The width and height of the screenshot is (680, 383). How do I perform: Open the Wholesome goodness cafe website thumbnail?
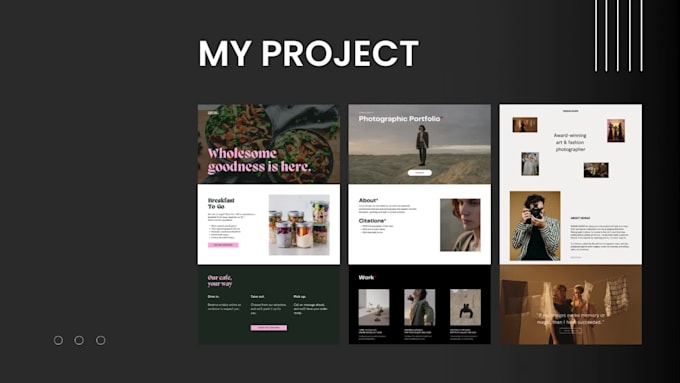coord(269,224)
